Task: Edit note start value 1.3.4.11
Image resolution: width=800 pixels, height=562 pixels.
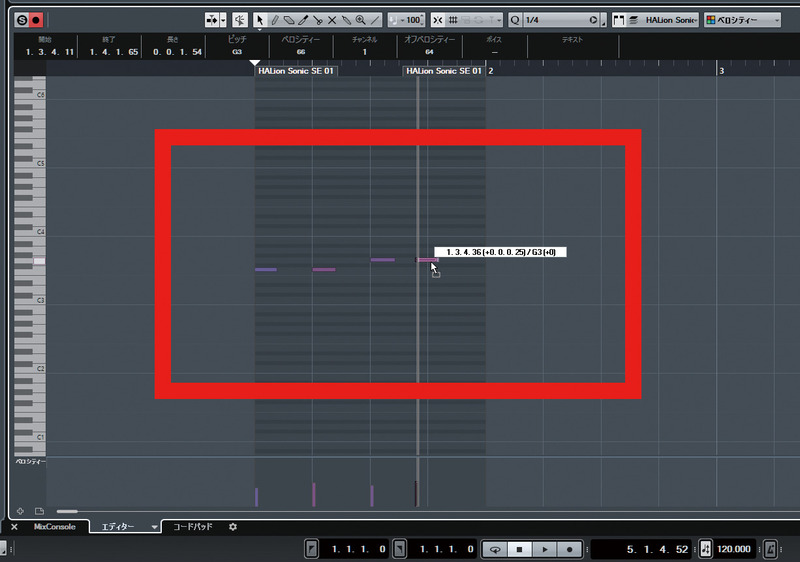Action: [x=49, y=52]
